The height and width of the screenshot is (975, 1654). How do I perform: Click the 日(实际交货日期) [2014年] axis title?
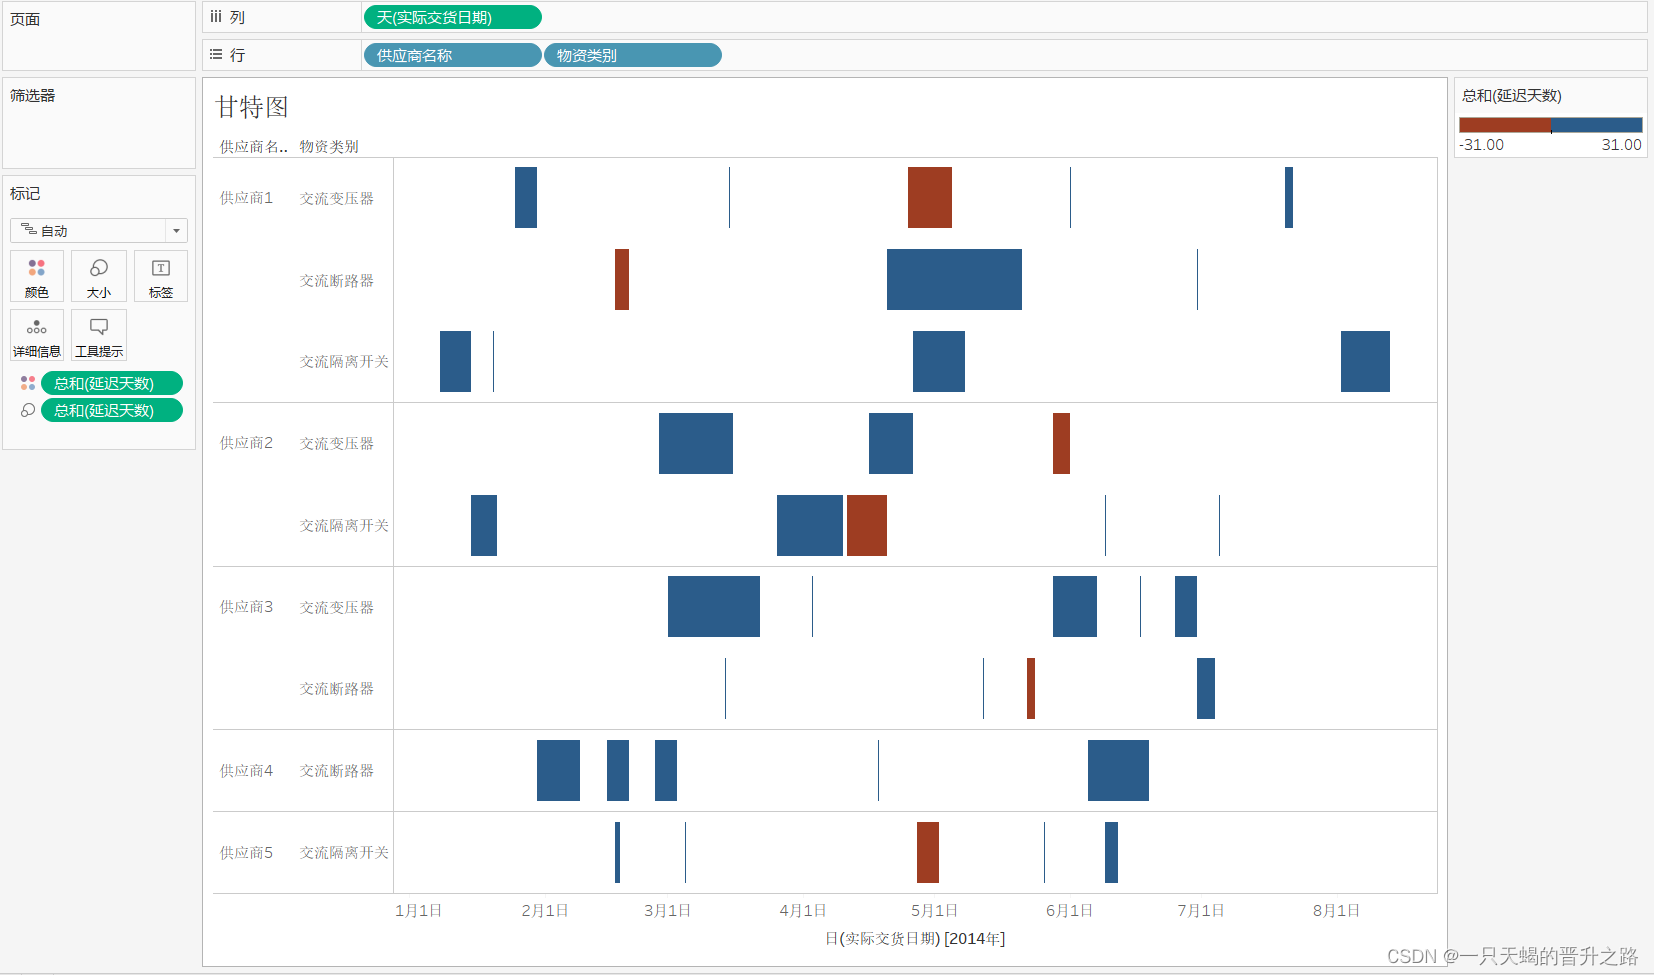(915, 939)
